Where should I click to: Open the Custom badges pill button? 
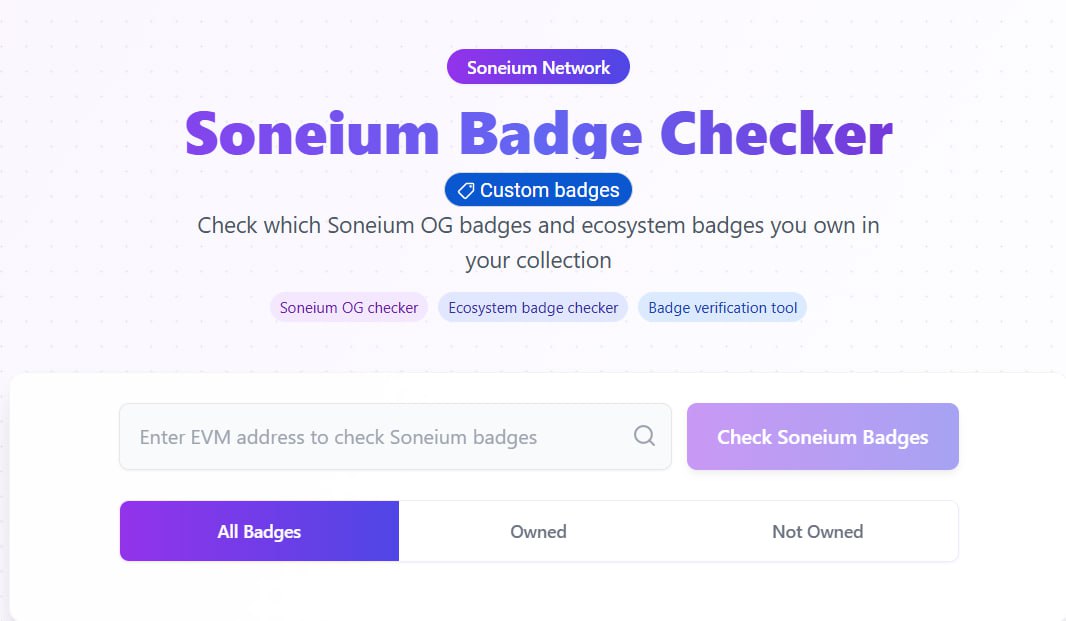tap(538, 190)
